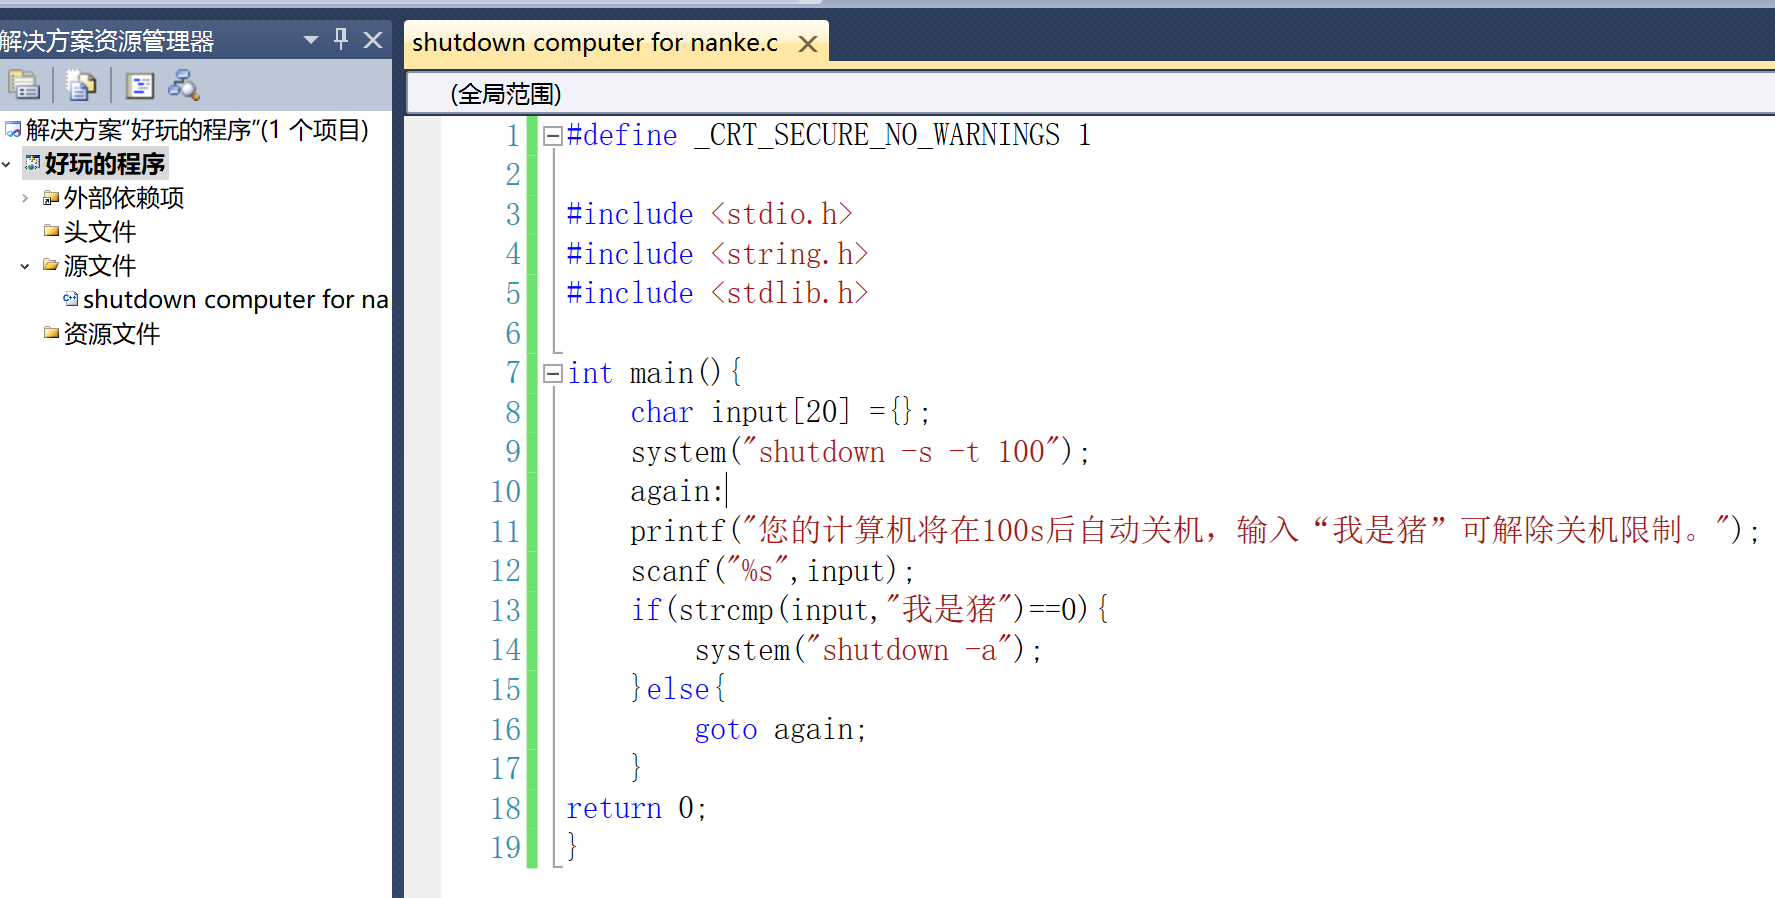
Task: Select the 好玩的程序 project name
Action: click(104, 164)
